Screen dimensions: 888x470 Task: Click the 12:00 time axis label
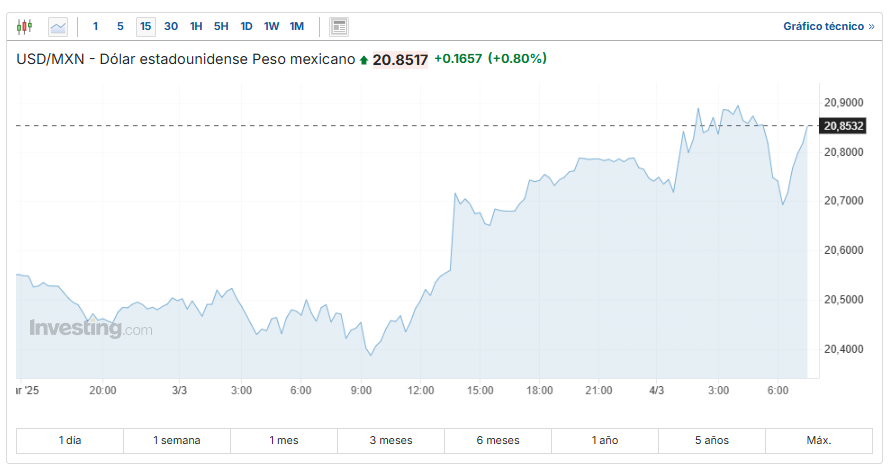coord(420,390)
